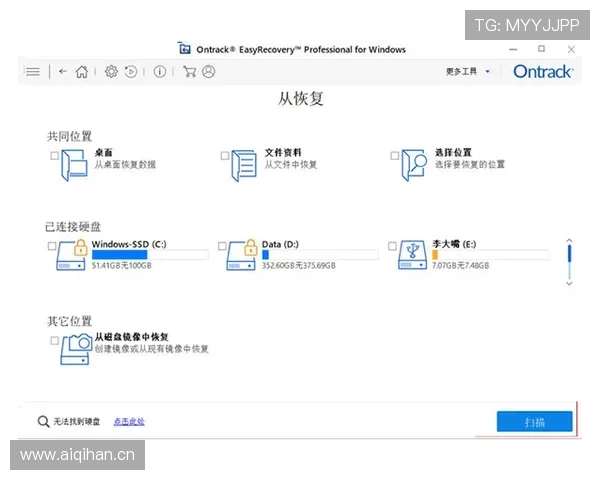This screenshot has height=480, width=600.
Task: Click the drive list scroll up arrow
Action: [569, 240]
